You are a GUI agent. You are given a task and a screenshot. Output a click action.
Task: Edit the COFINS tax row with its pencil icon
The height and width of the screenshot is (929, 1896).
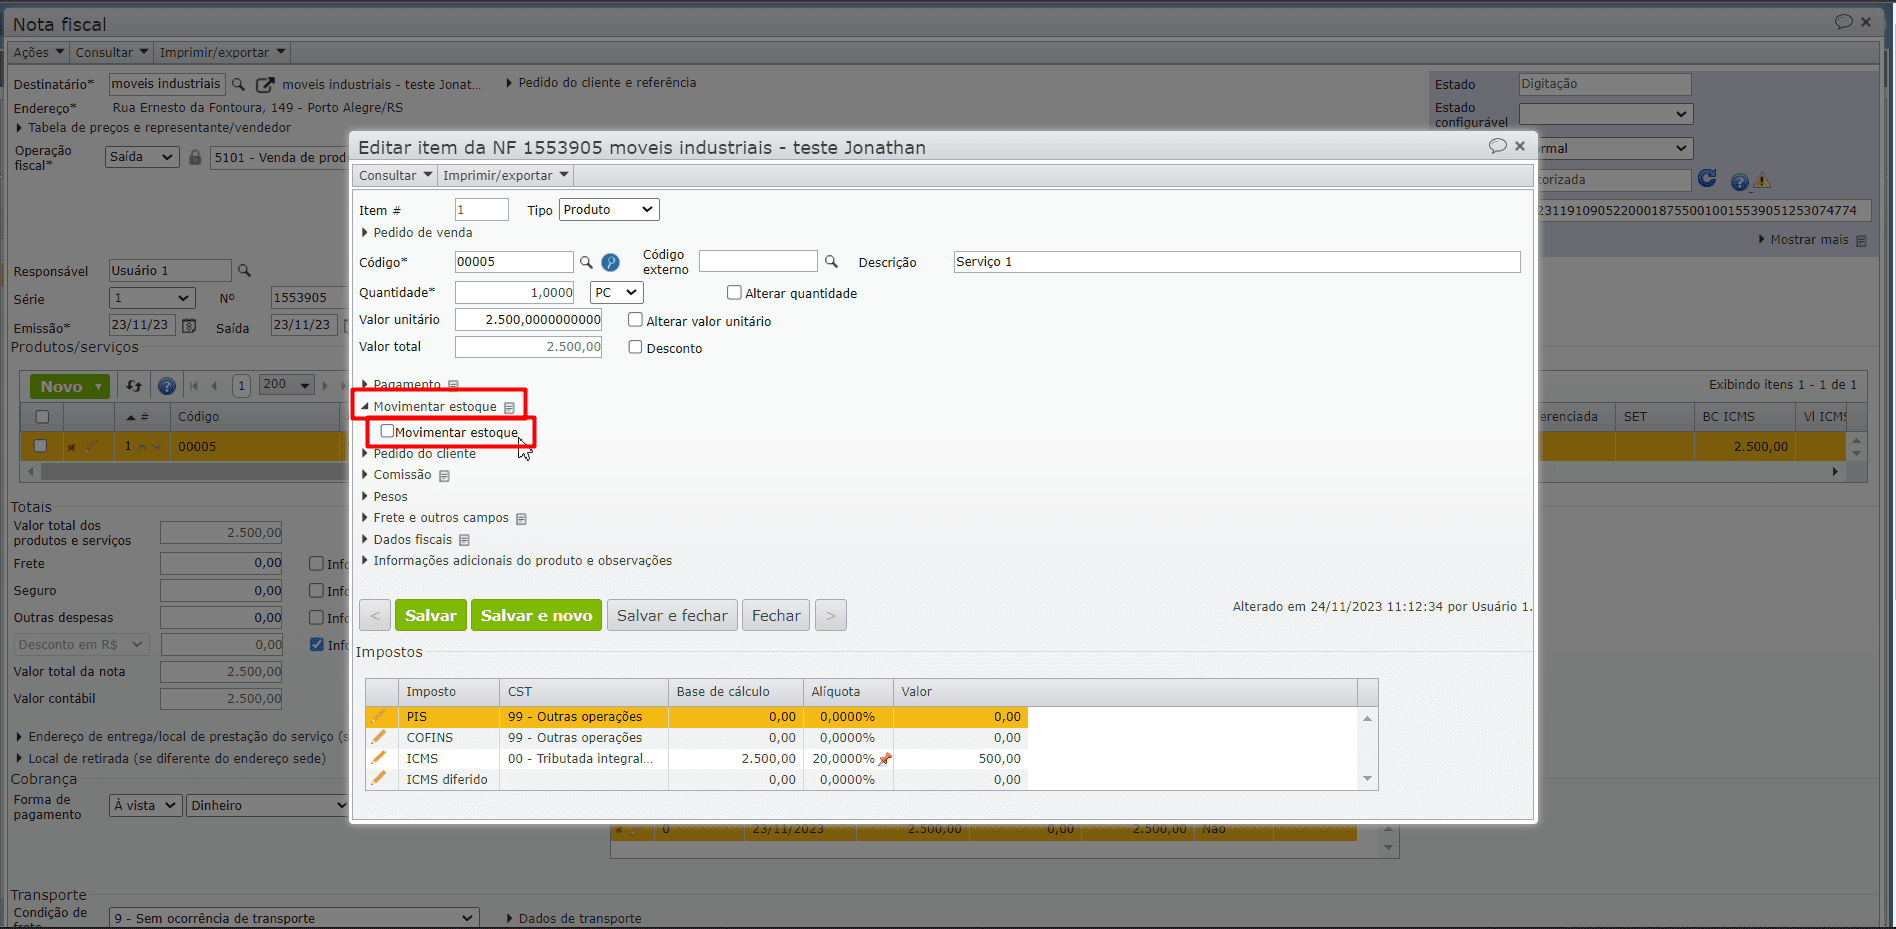378,737
